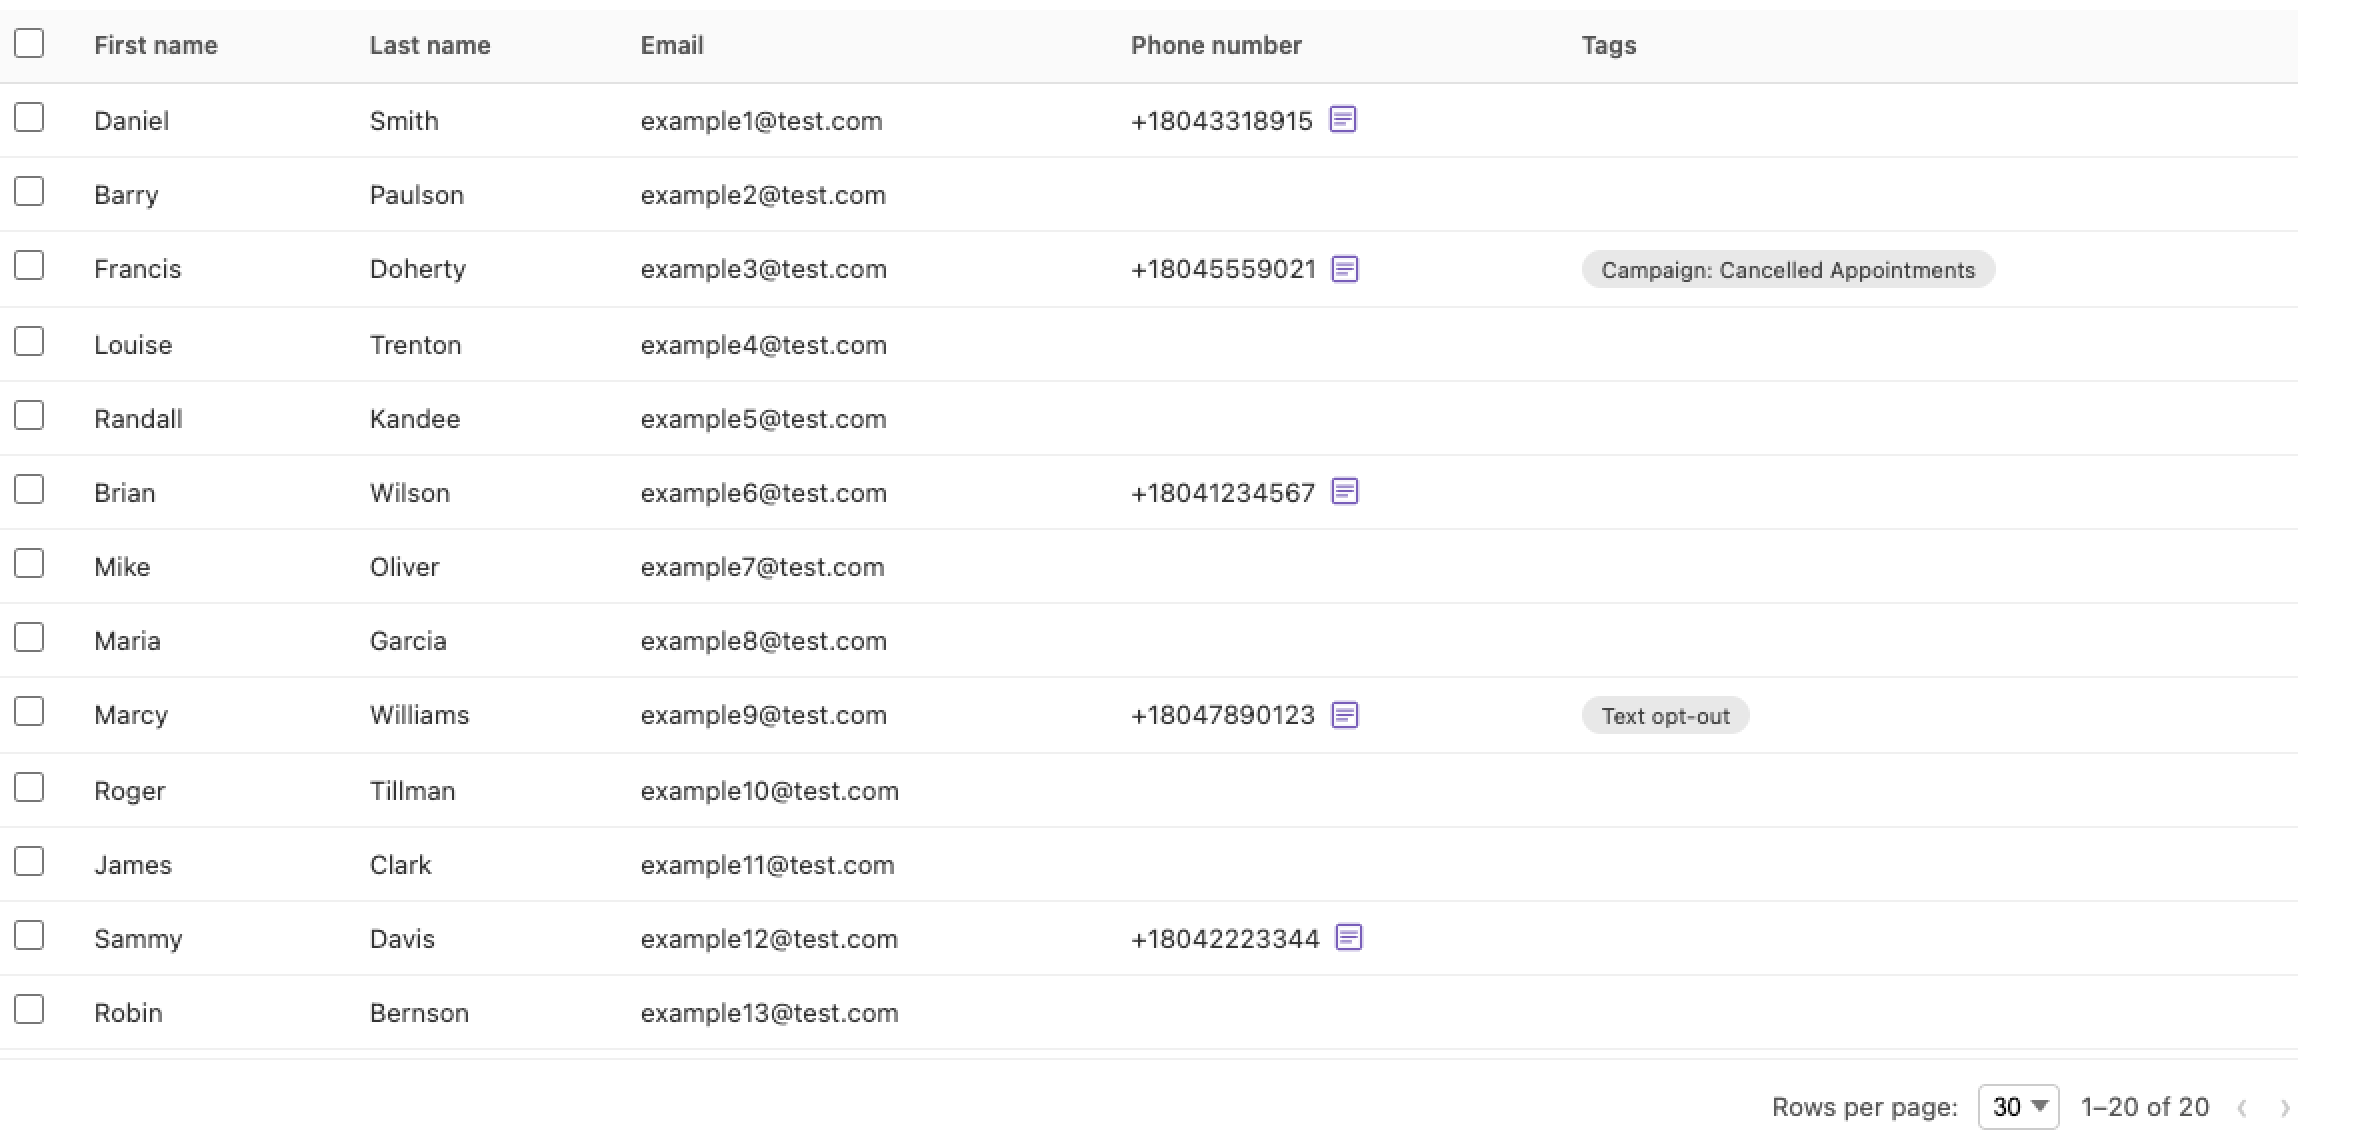Viewport: 2354px width, 1146px height.
Task: Click example7@test.com email cell
Action: tap(762, 567)
